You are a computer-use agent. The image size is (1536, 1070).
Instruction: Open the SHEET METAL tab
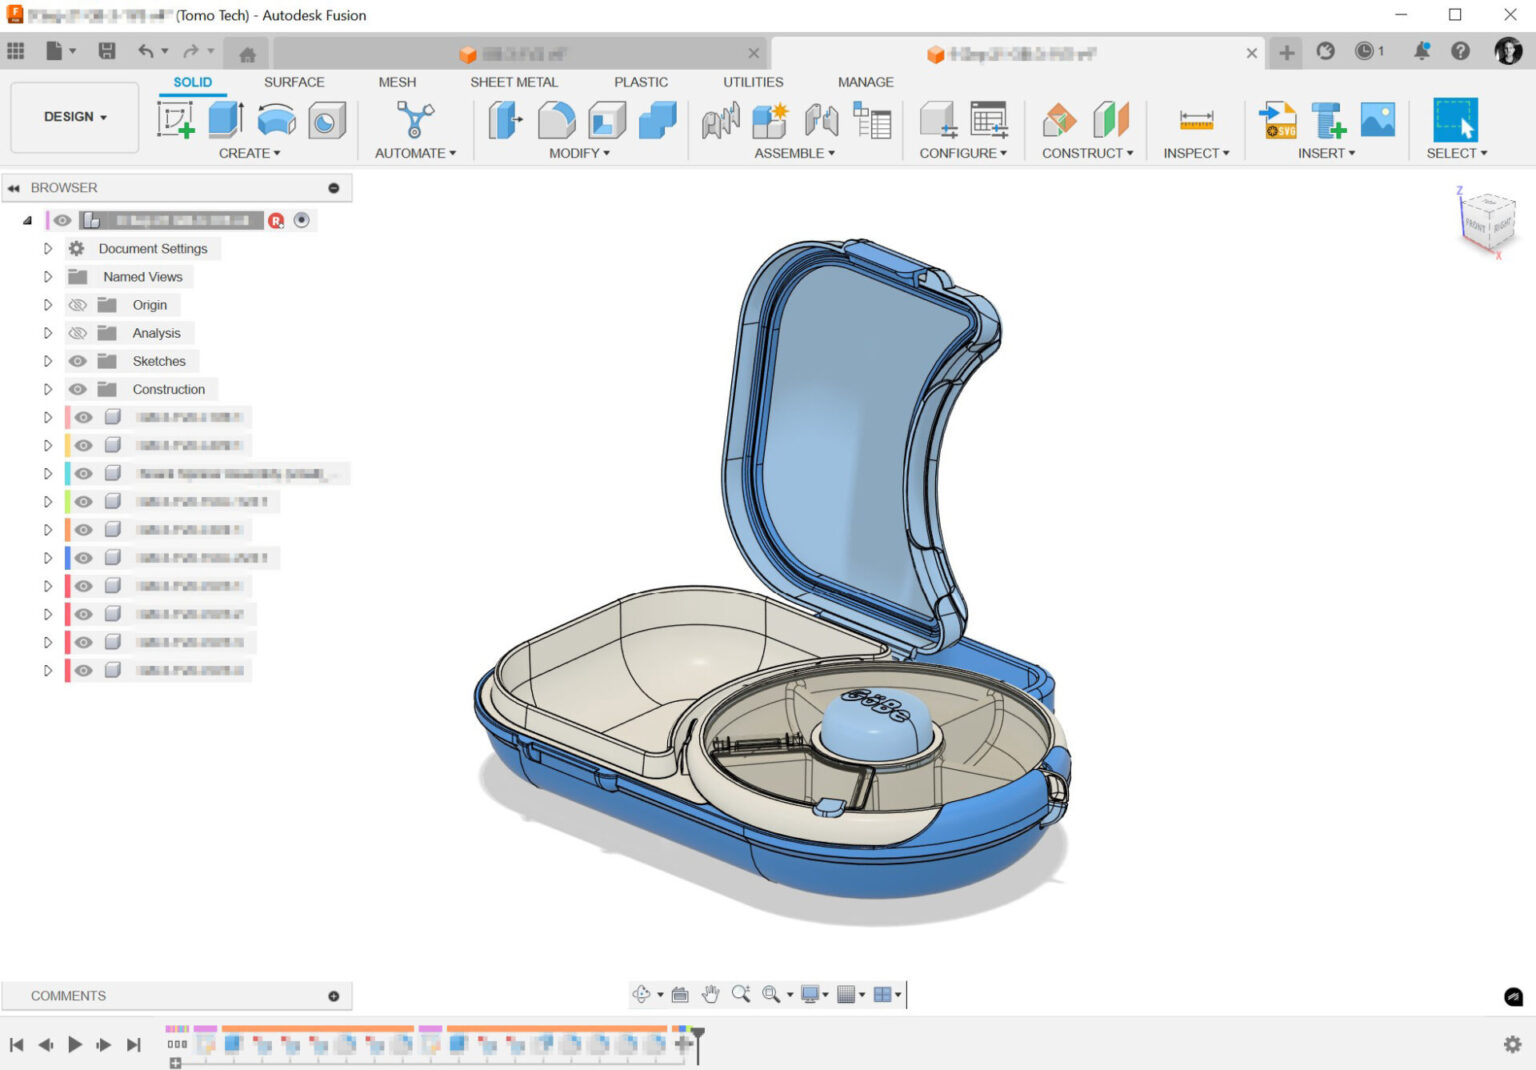(x=514, y=82)
